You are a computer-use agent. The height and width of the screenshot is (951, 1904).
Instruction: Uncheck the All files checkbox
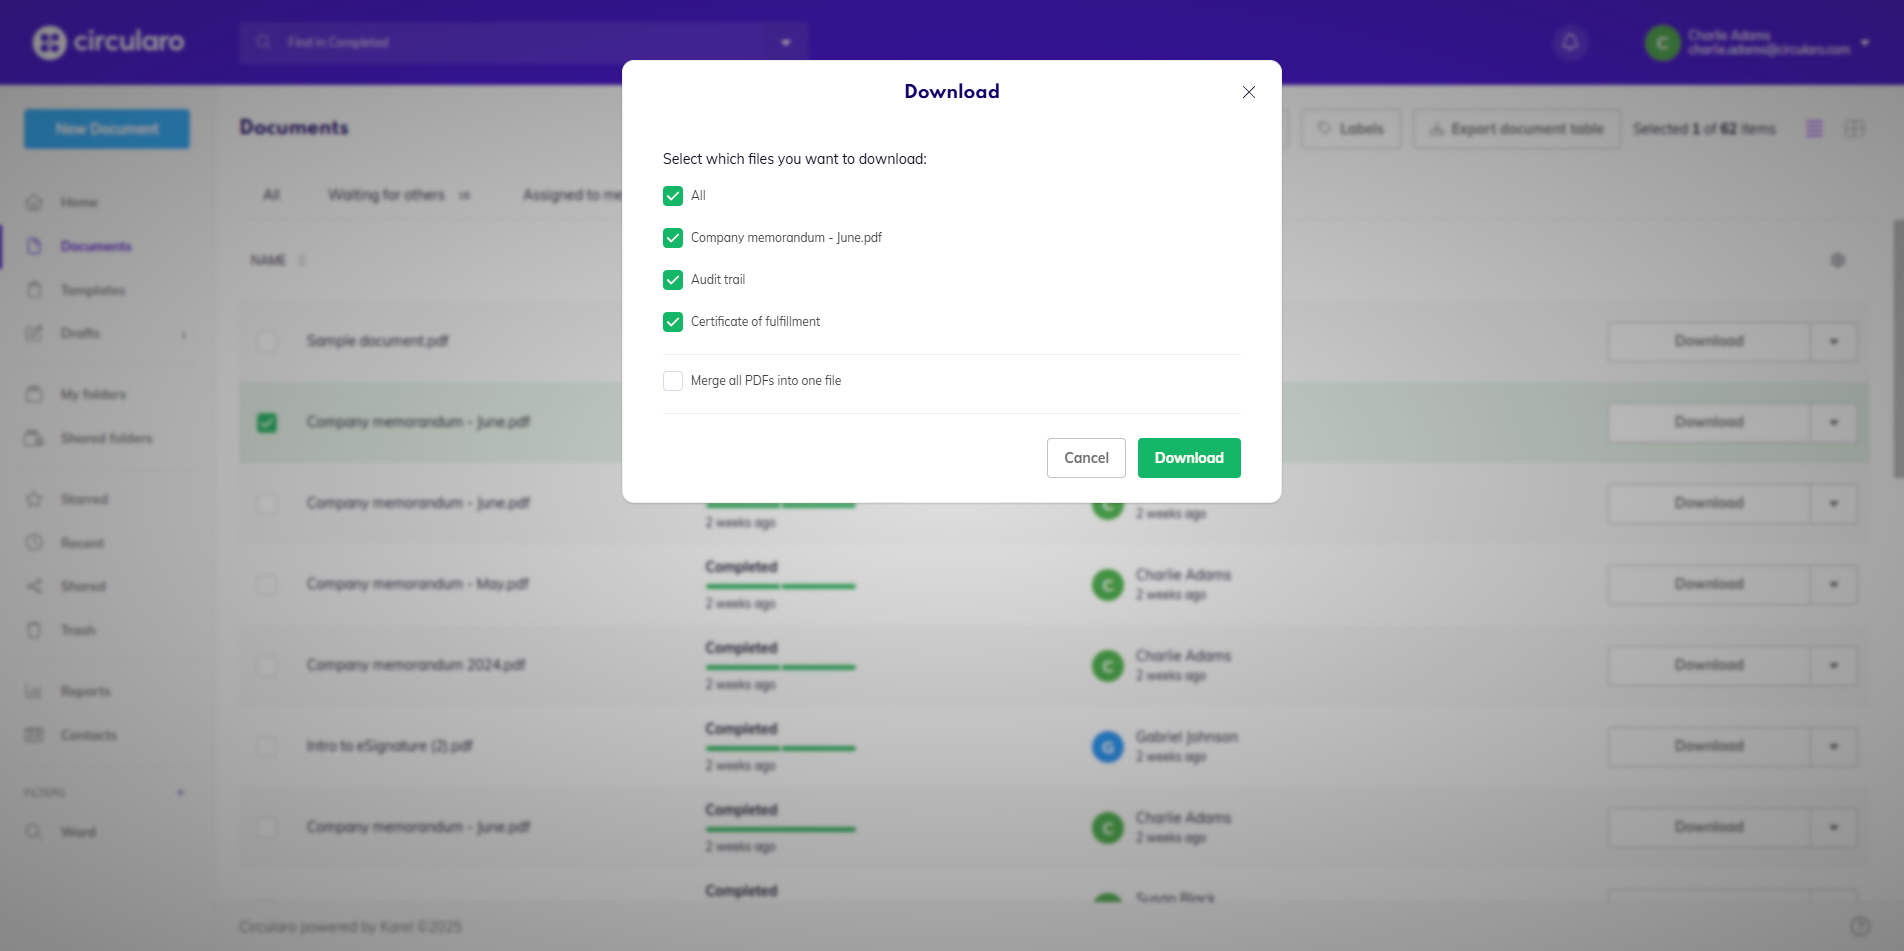point(673,196)
